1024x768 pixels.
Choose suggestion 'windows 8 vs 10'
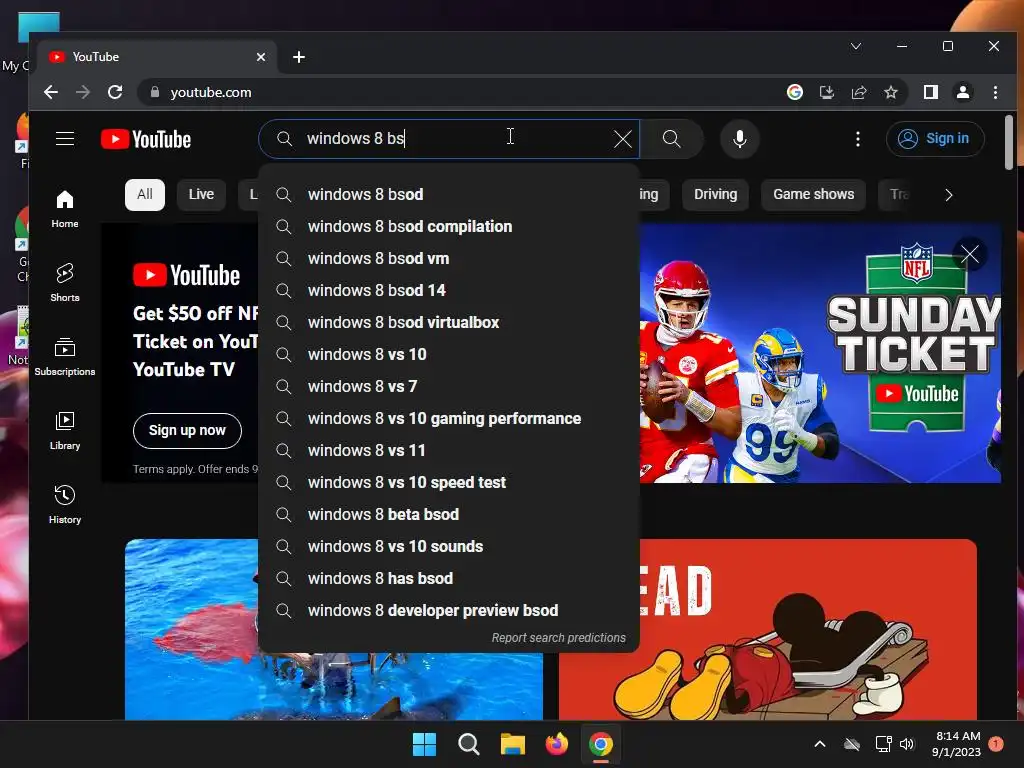point(449,355)
